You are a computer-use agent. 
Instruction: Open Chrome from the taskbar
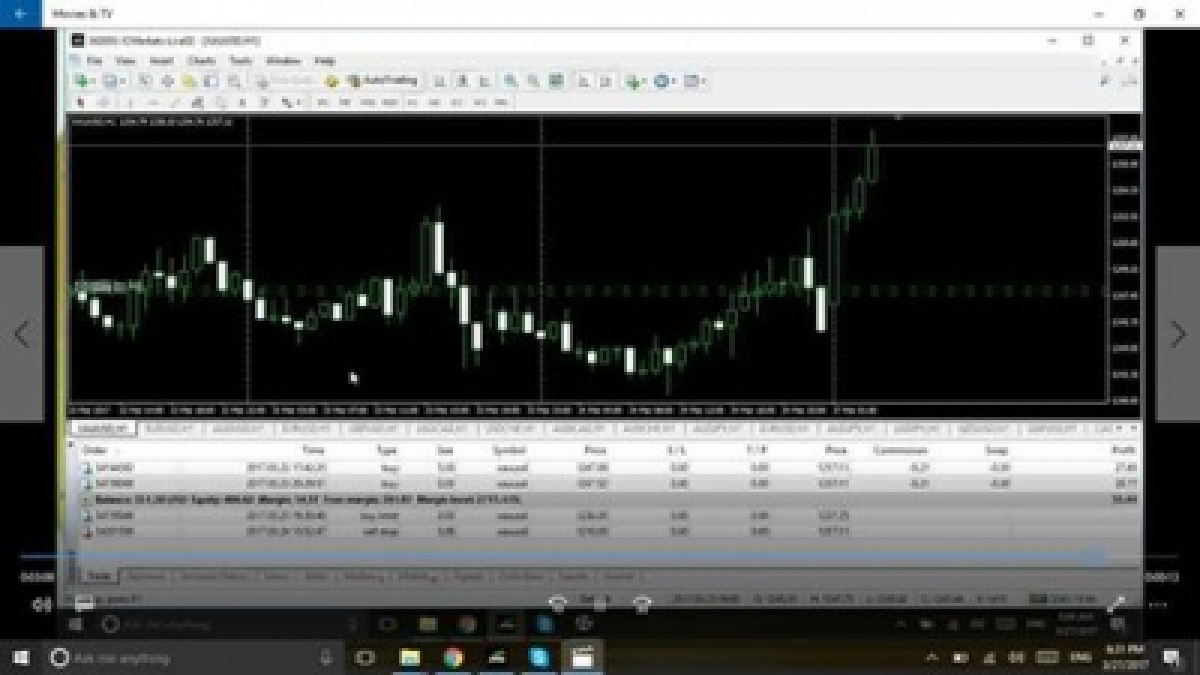pos(453,658)
